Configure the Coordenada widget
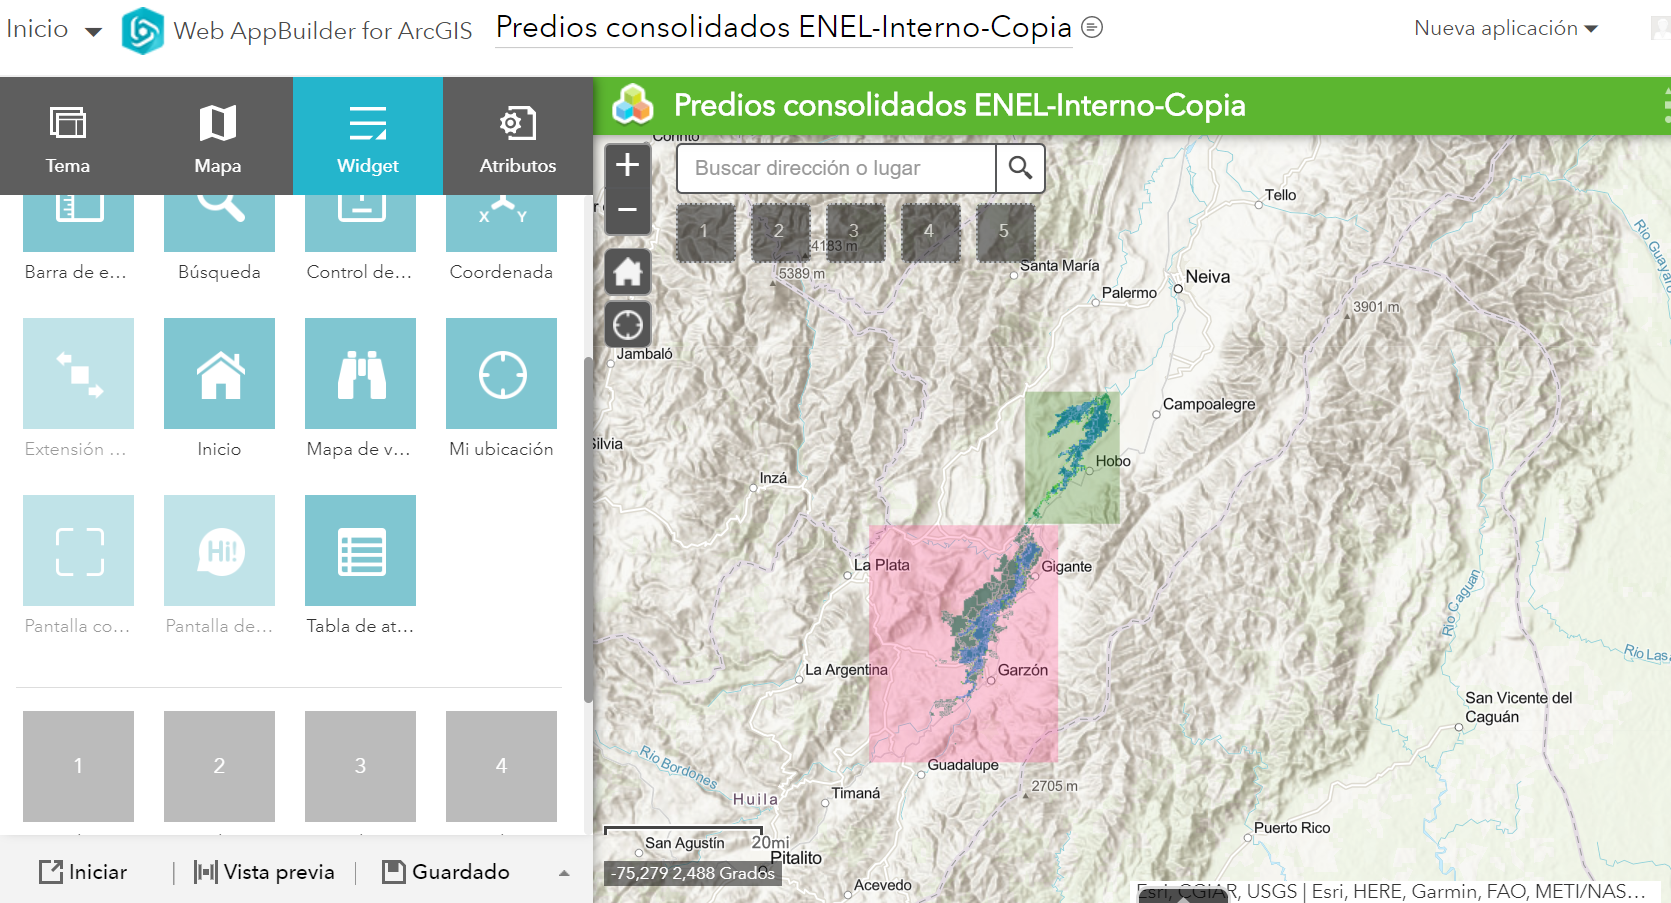The image size is (1671, 903). tap(501, 223)
